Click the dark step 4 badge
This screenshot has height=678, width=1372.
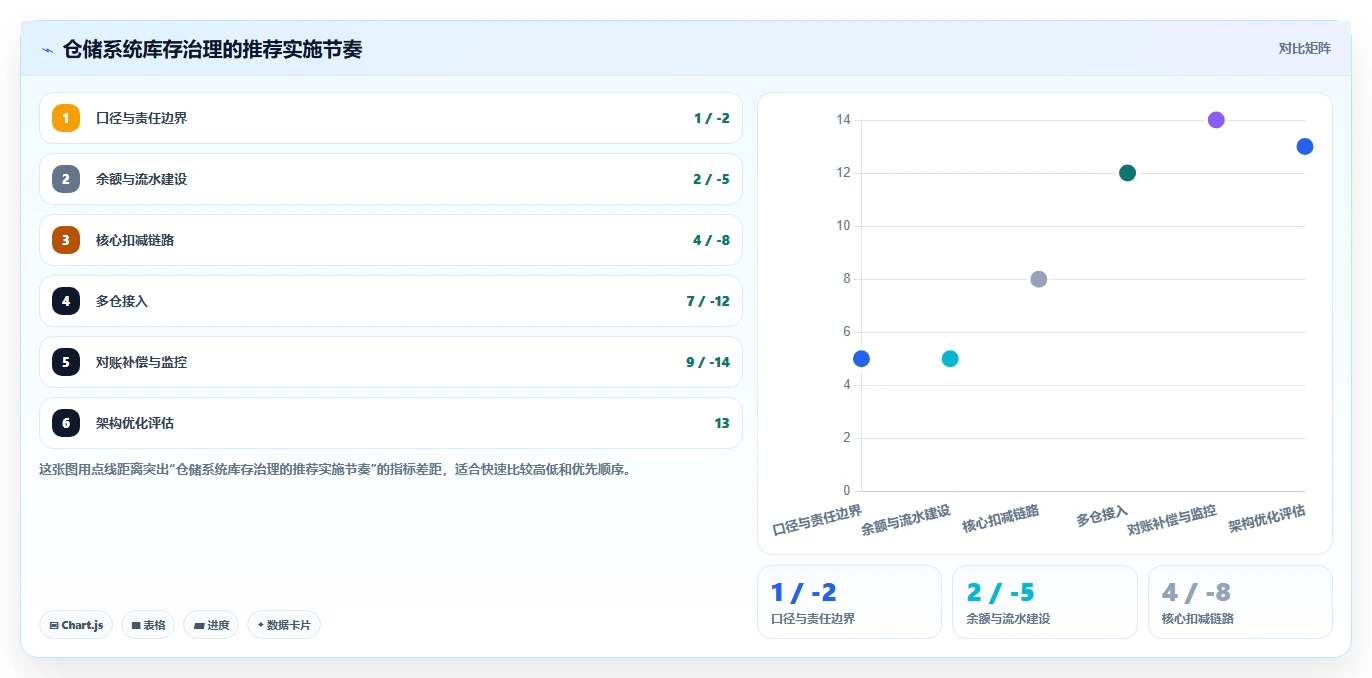(x=66, y=301)
